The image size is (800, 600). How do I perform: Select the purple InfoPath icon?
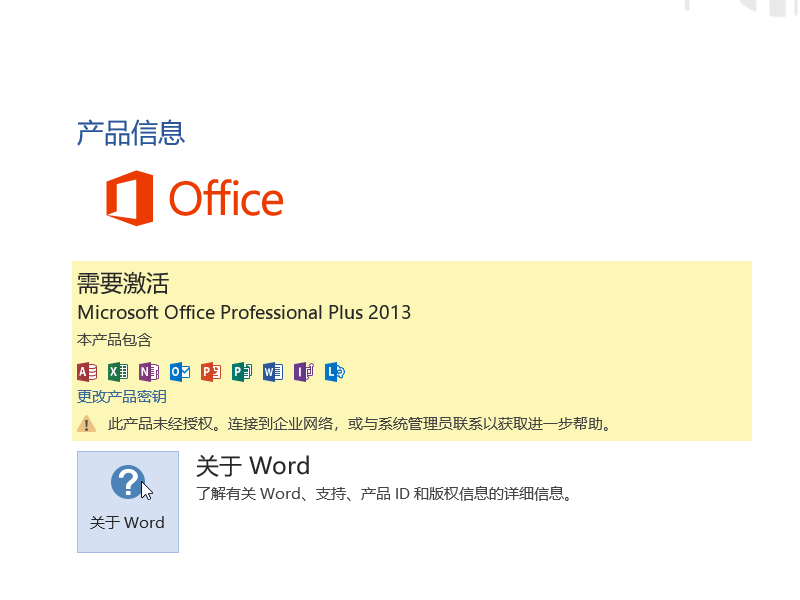[x=304, y=372]
